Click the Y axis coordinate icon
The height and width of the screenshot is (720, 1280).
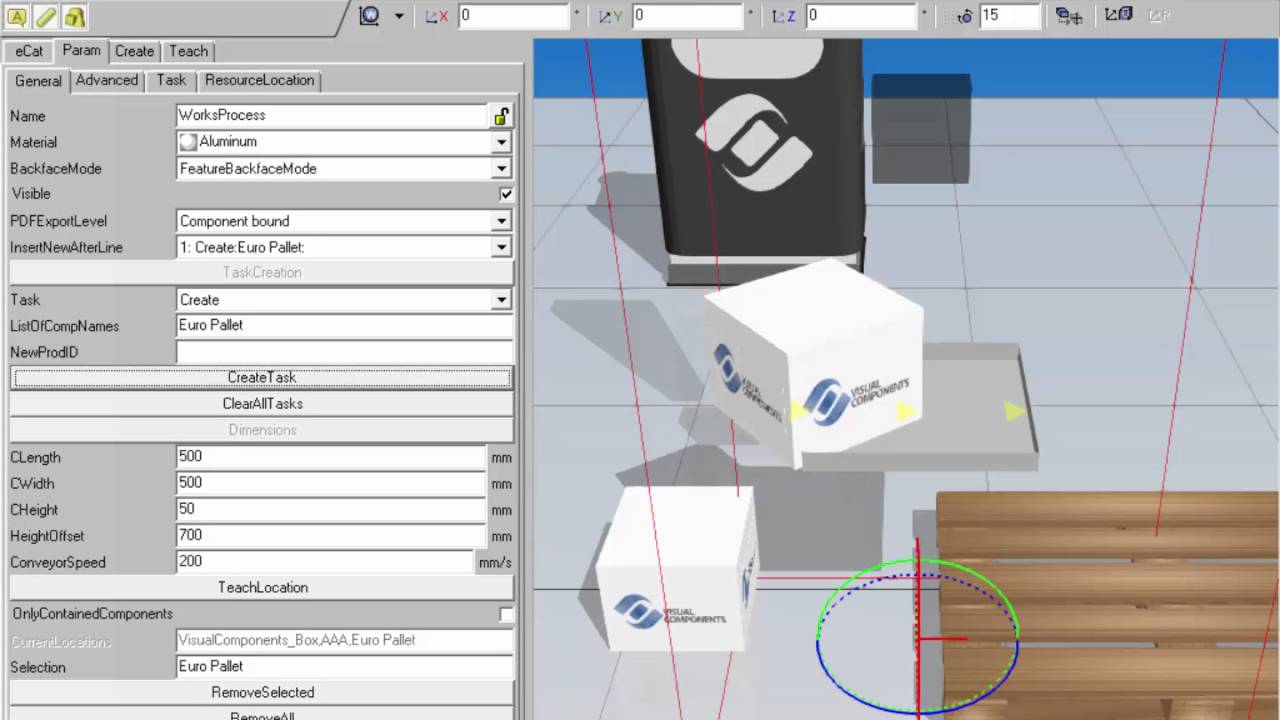coord(610,16)
